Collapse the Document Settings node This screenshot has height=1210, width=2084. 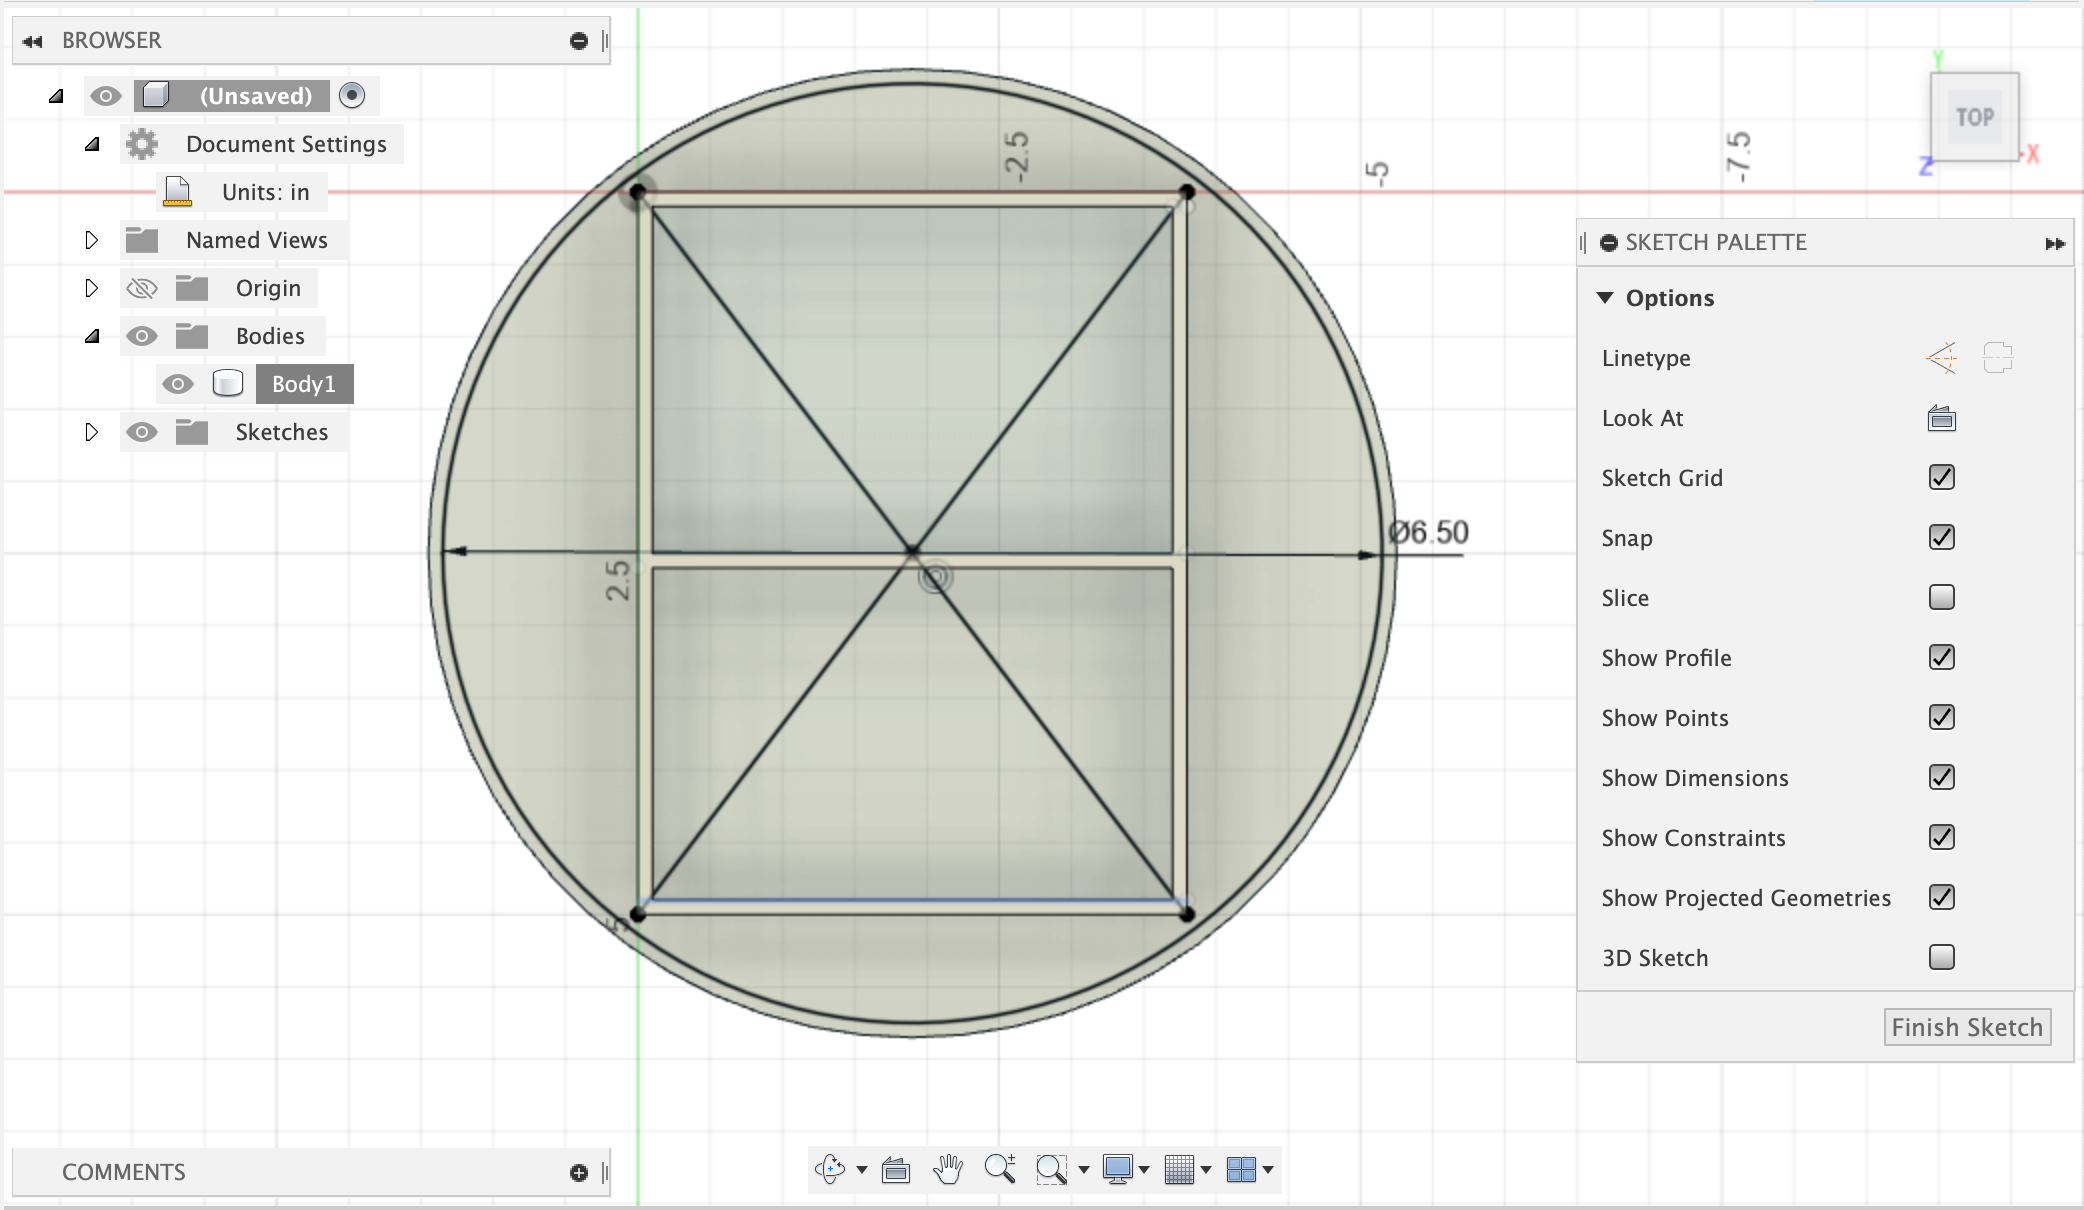[x=93, y=144]
